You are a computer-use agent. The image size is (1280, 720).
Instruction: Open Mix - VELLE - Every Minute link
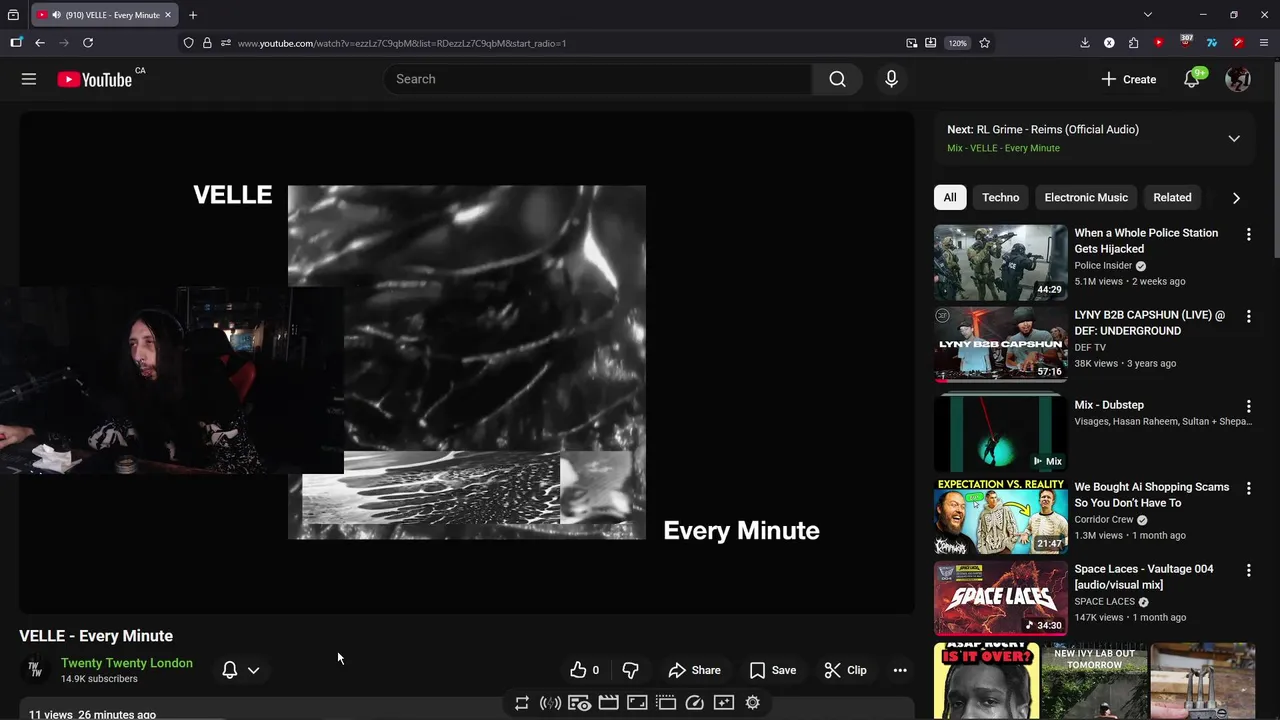point(1003,148)
